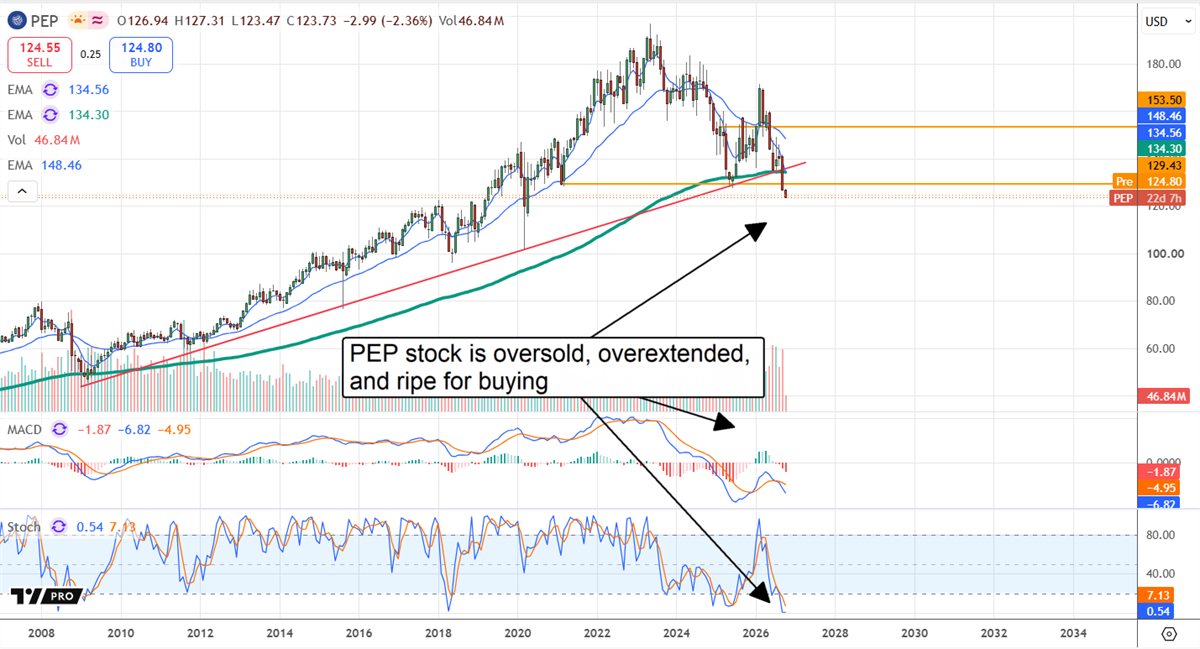Click the orange sun pre-market session icon
The height and width of the screenshot is (649, 1200).
click(x=77, y=19)
